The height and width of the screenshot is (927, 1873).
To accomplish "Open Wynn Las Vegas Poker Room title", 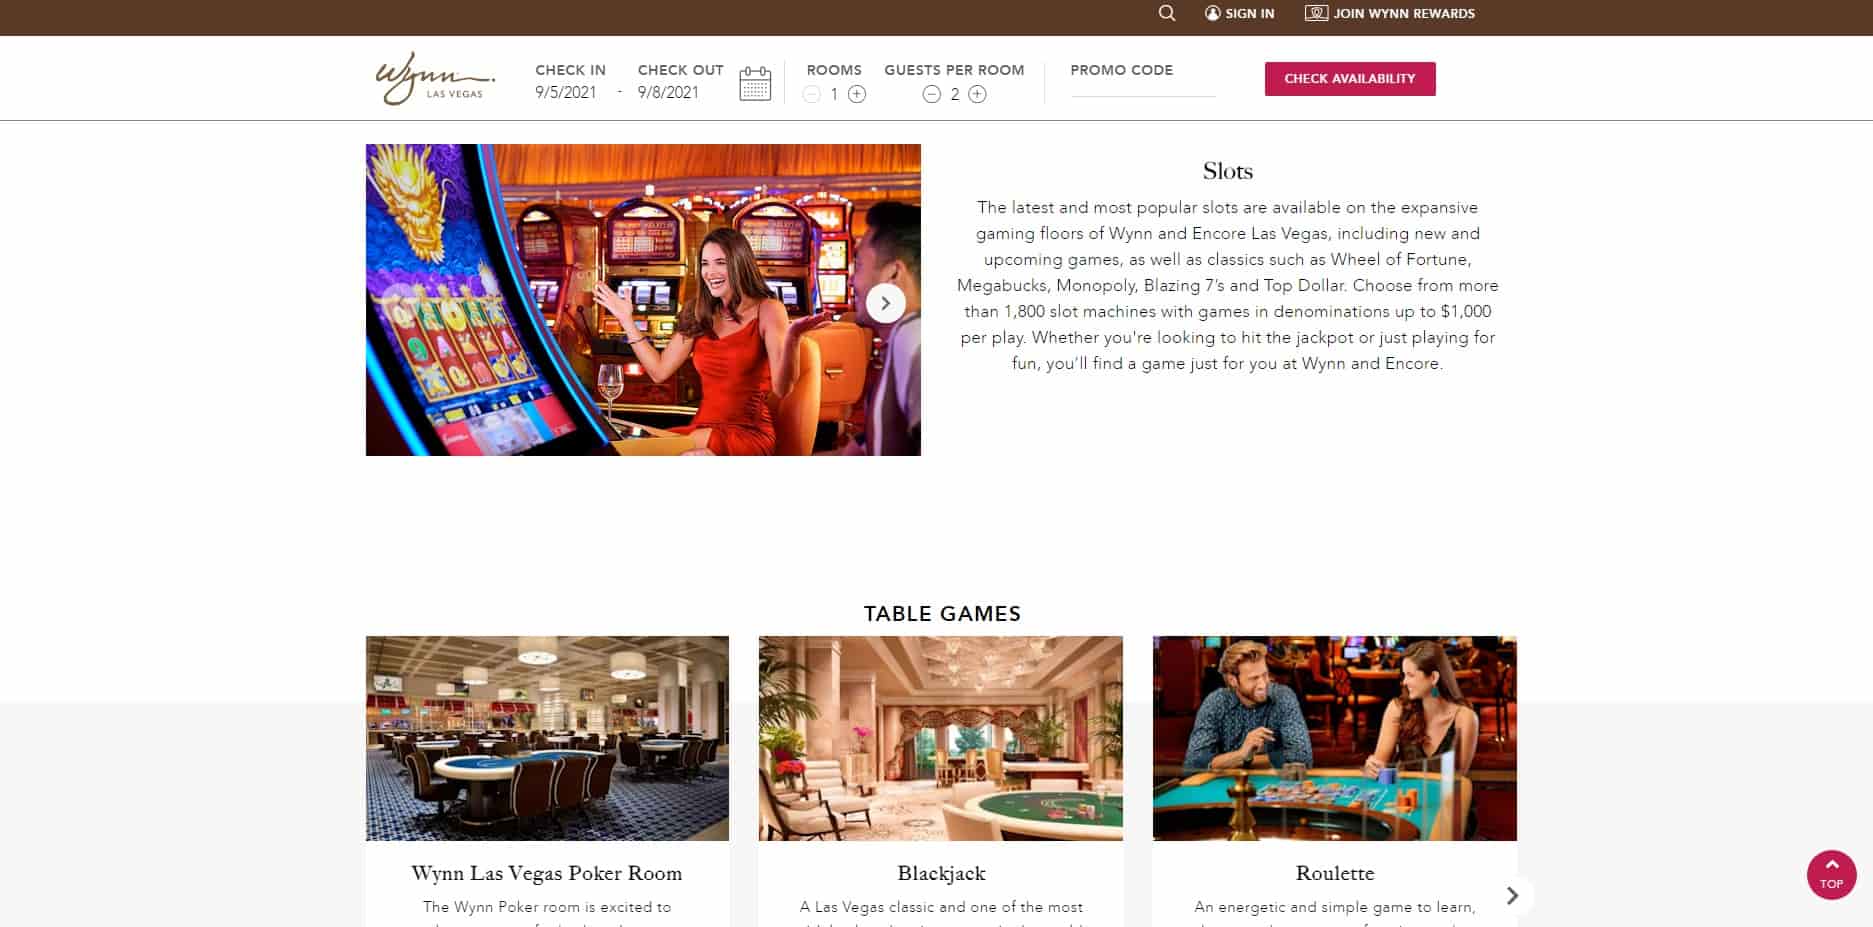I will [547, 873].
